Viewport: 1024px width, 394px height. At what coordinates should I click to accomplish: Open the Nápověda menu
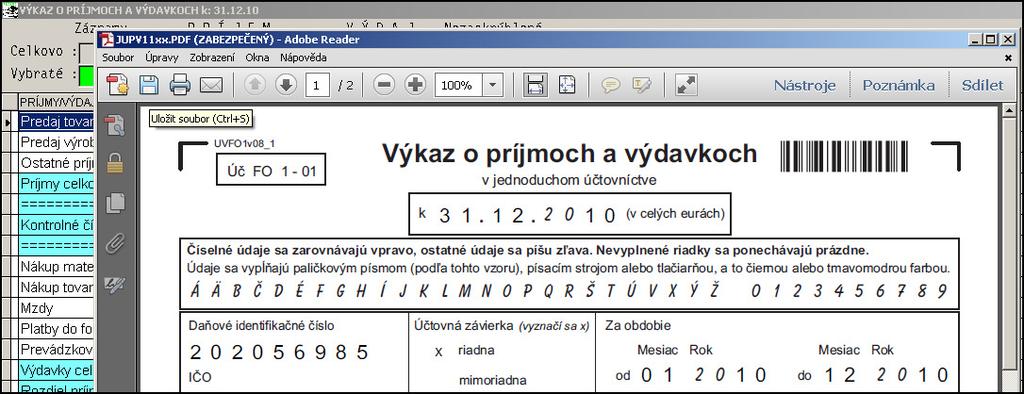pyautogui.click(x=303, y=57)
